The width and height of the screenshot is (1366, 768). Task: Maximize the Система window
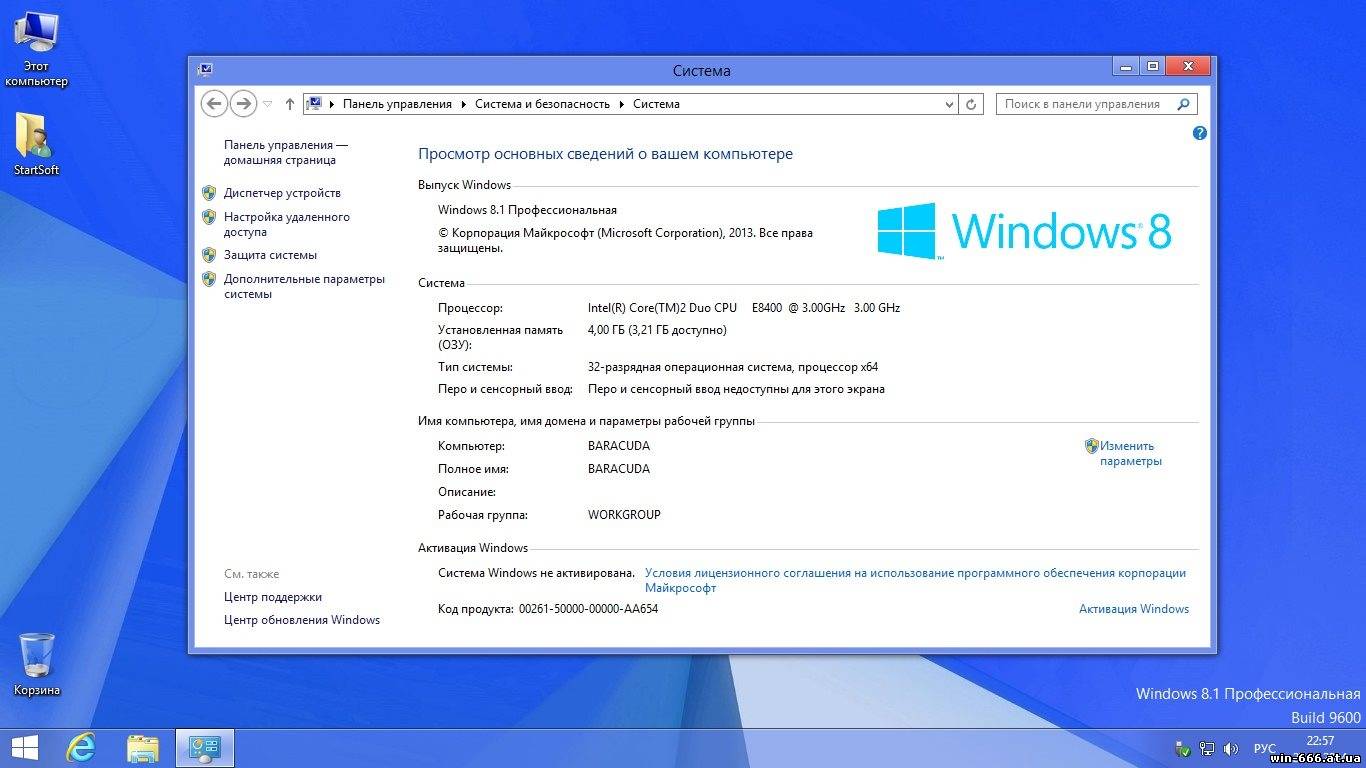(x=1153, y=66)
